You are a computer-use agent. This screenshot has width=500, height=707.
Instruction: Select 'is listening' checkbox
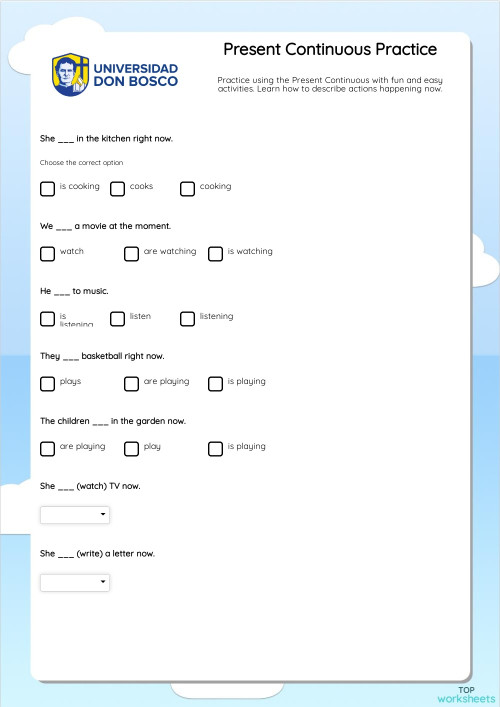coord(47,319)
